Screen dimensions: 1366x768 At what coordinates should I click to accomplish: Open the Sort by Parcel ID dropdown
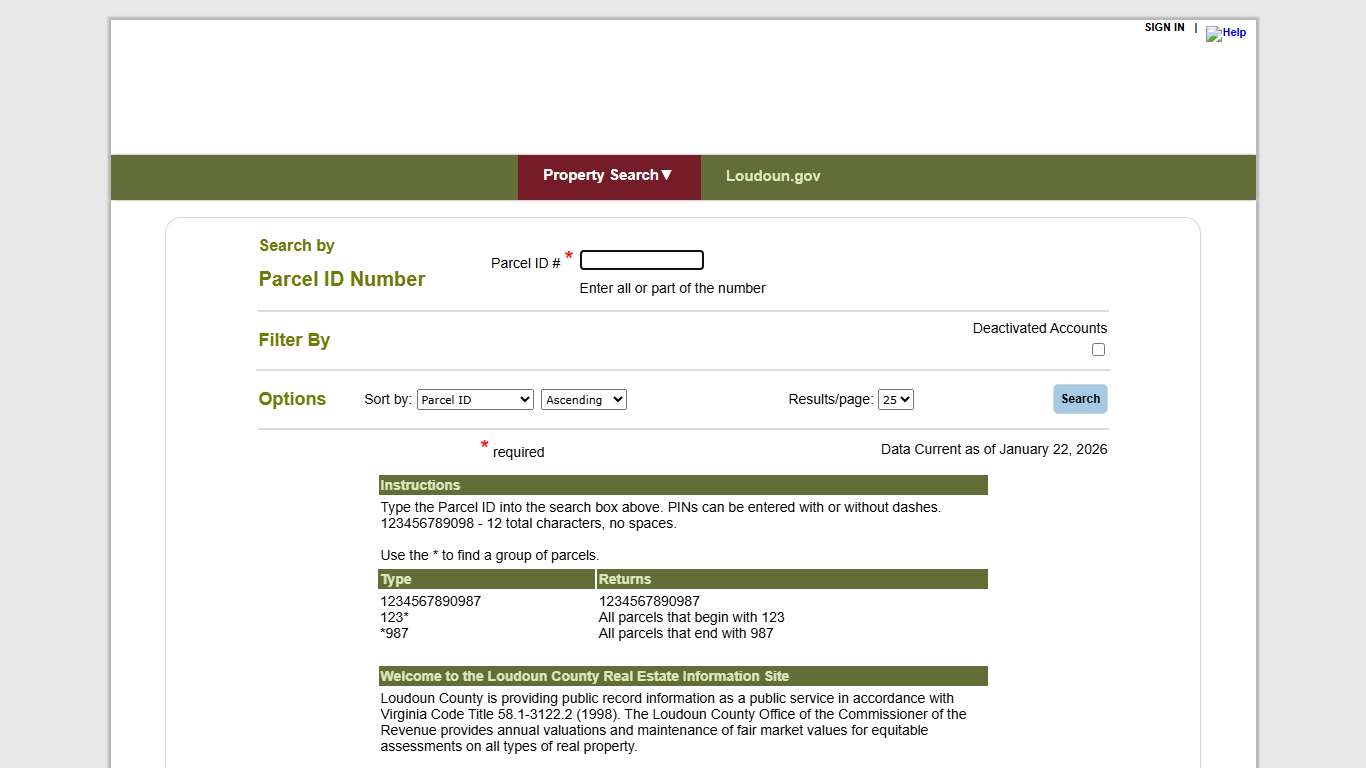pos(475,399)
